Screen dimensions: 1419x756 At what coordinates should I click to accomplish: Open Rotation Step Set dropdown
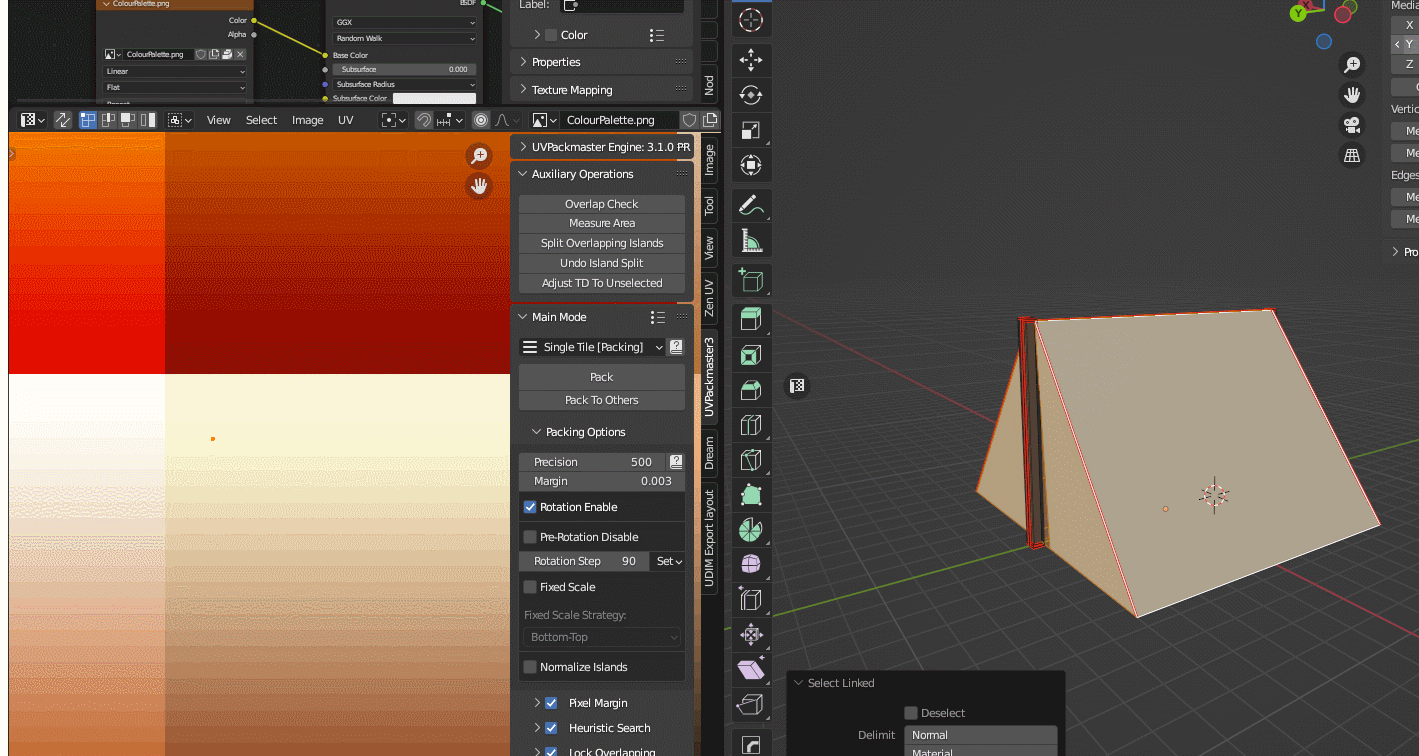tap(668, 561)
